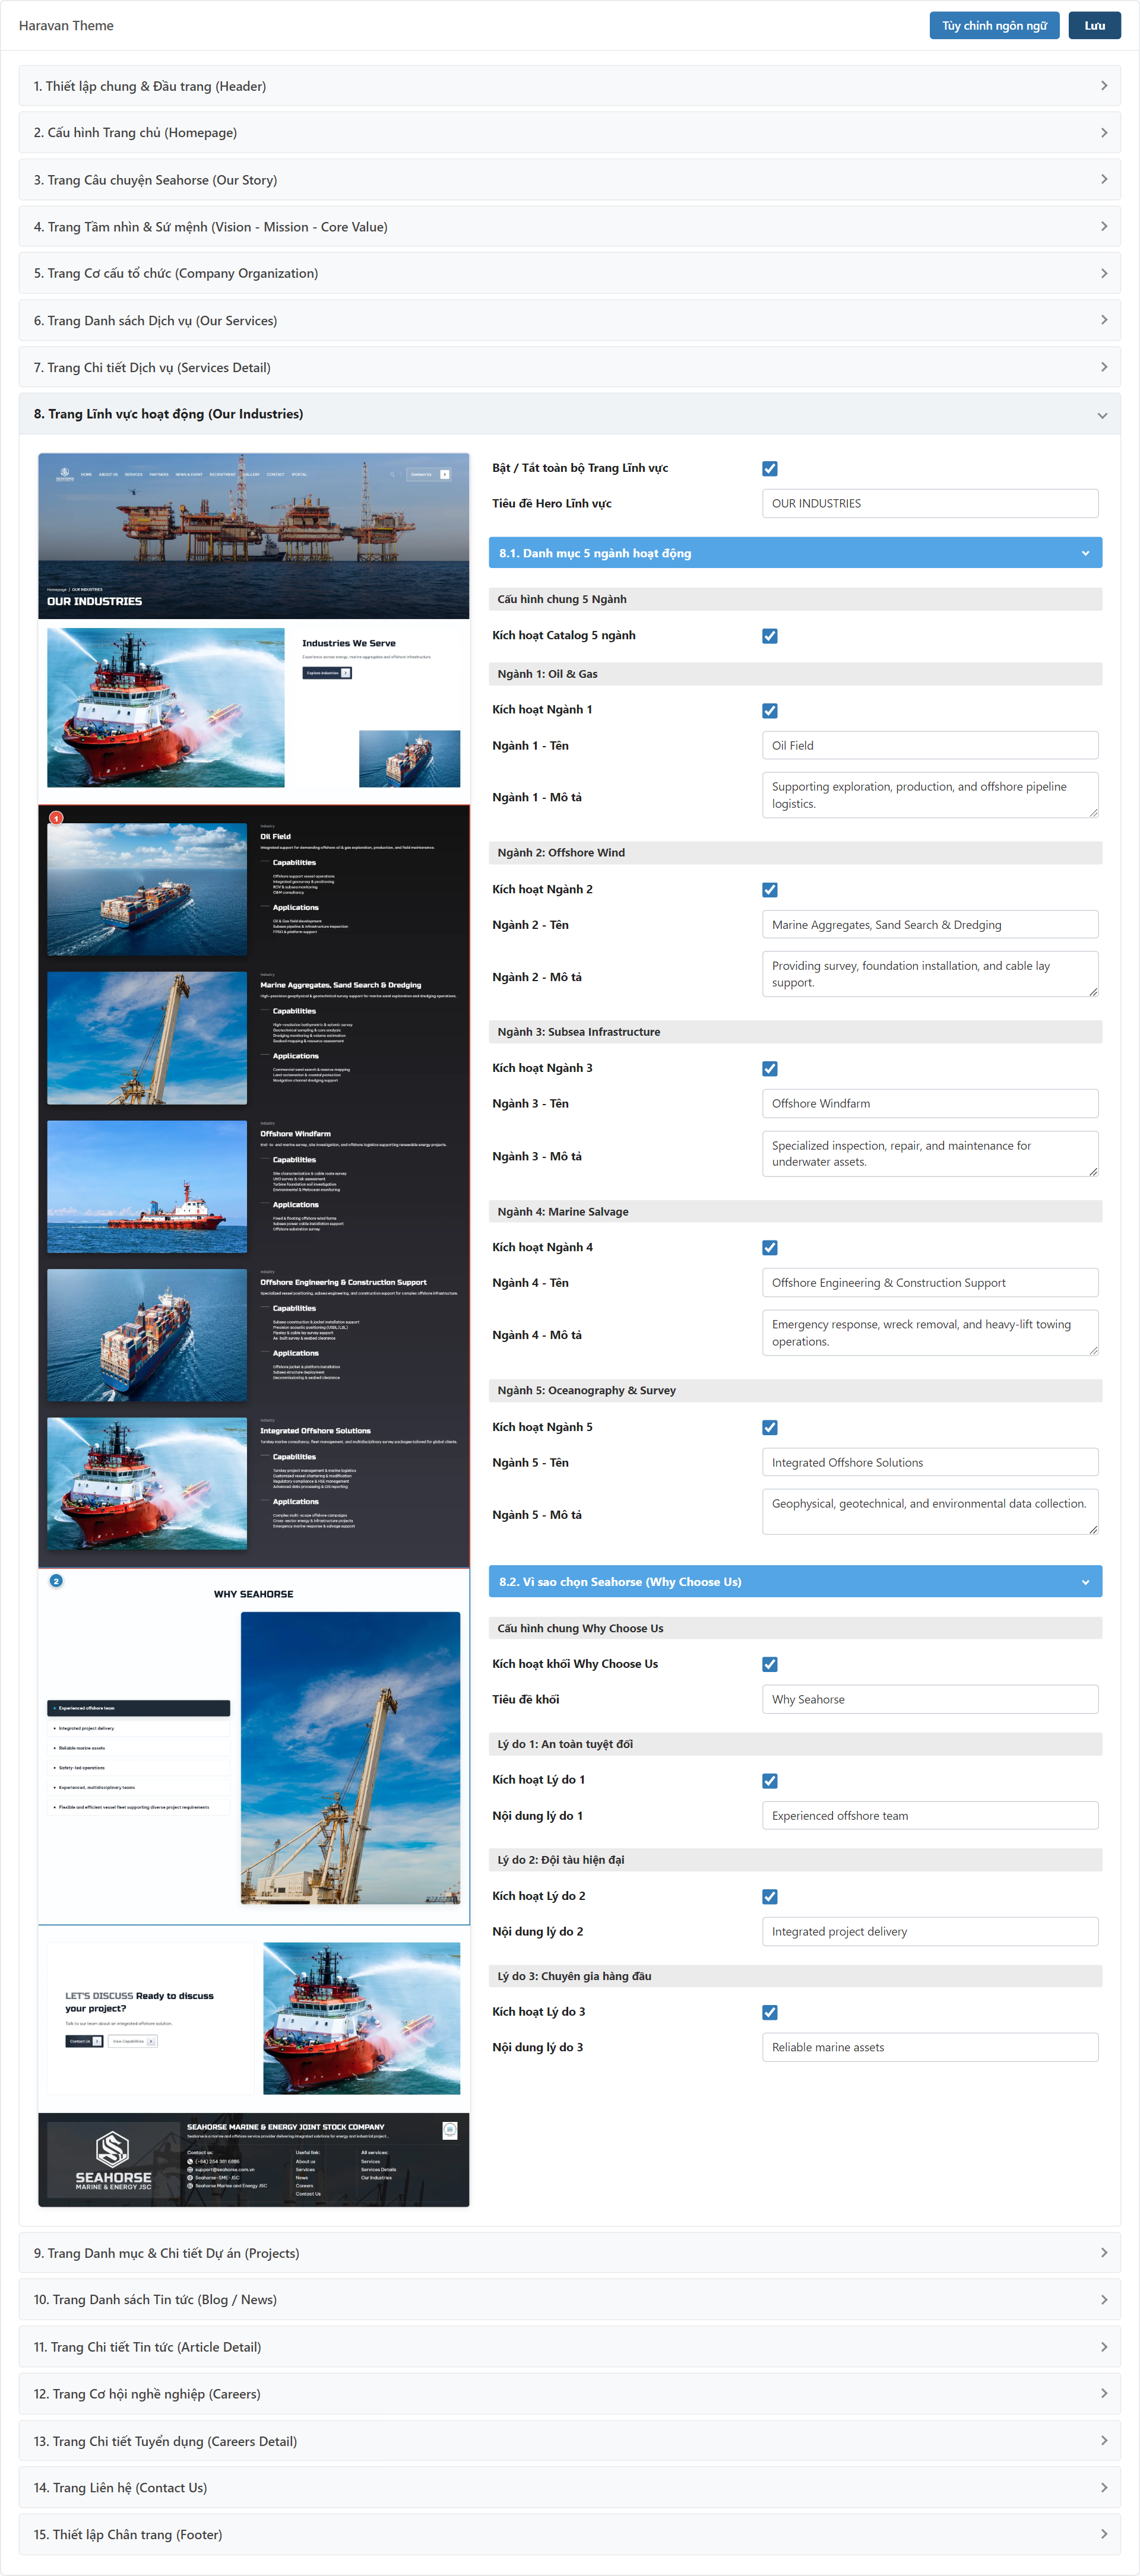Open section 3 Trang Câu chuyện Seahorse
Screen dimensions: 1140x2576
pyautogui.click(x=570, y=180)
